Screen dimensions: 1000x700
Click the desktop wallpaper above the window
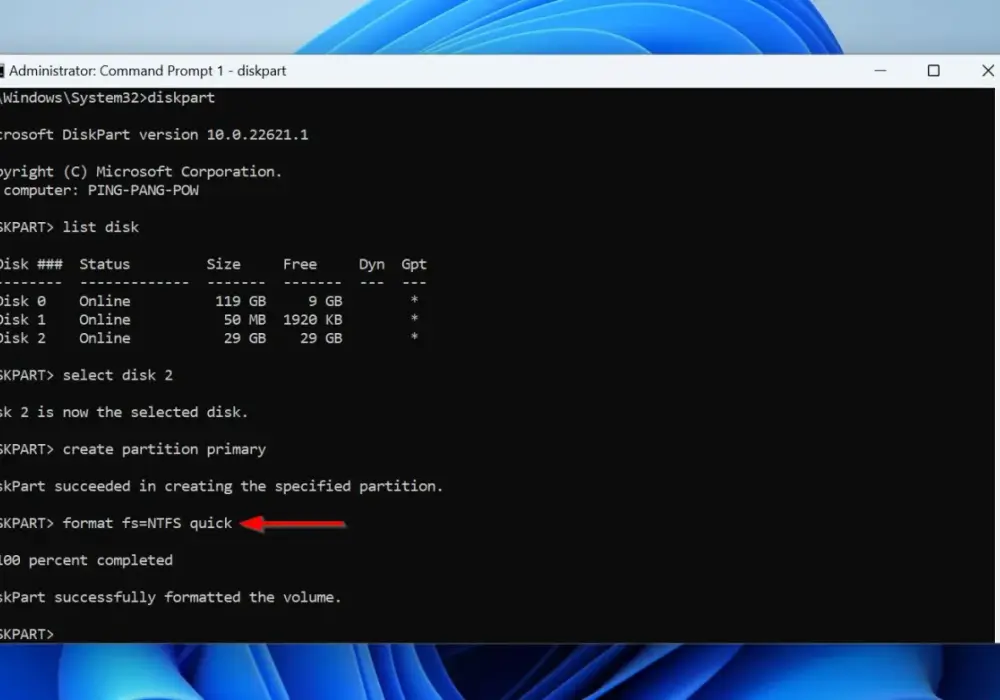500,27
